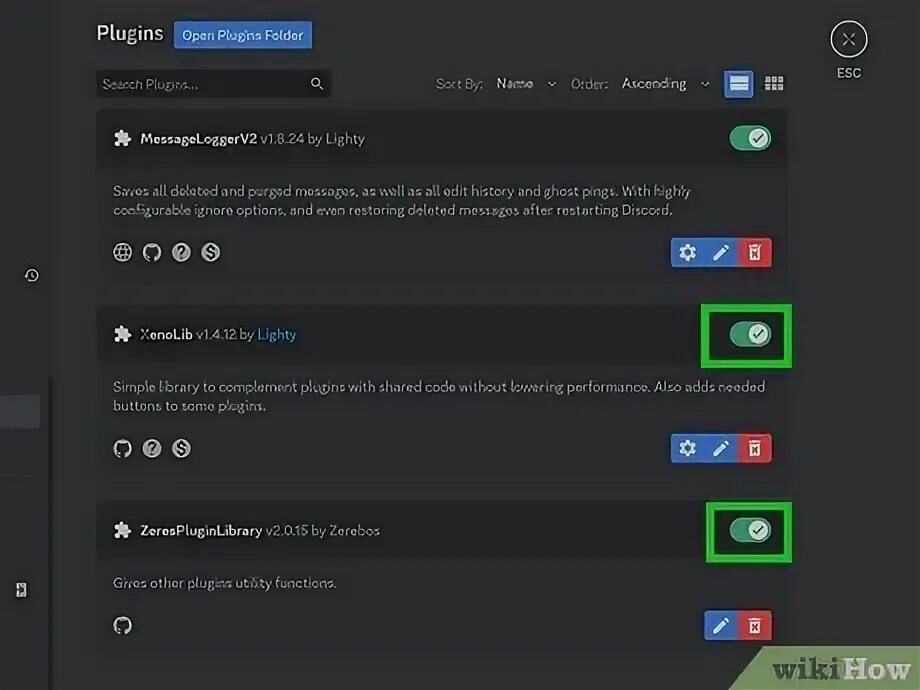Viewport: 920px width, 690px height.
Task: Click ZeresPluginLibrary puzzle piece icon
Action: 122,530
